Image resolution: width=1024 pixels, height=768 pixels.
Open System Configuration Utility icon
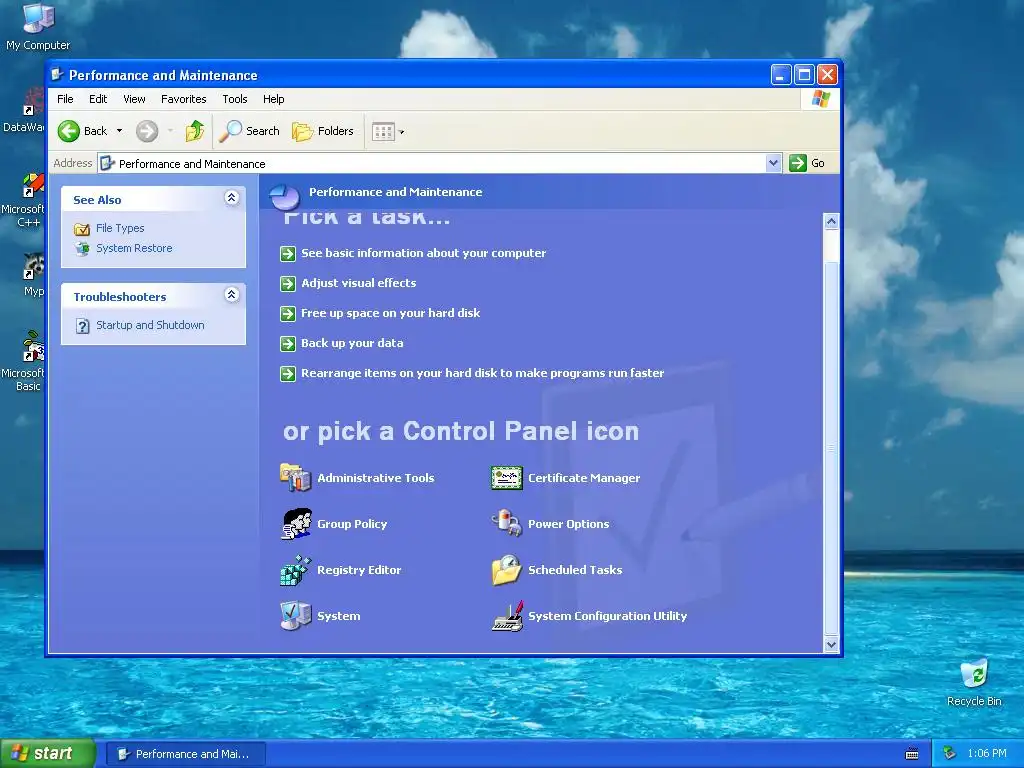tap(507, 616)
